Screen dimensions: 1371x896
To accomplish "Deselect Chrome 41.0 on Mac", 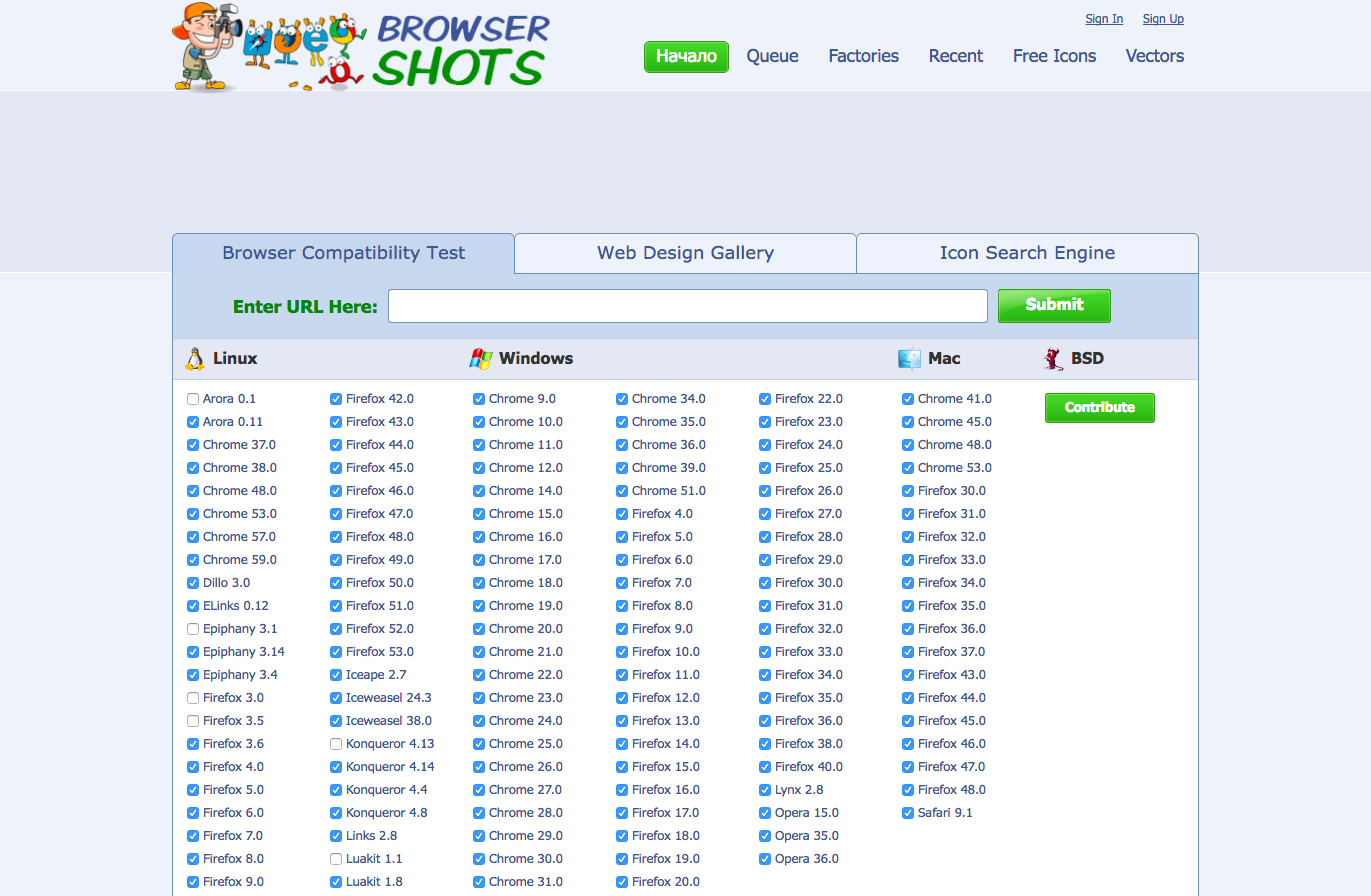I will pos(908,399).
